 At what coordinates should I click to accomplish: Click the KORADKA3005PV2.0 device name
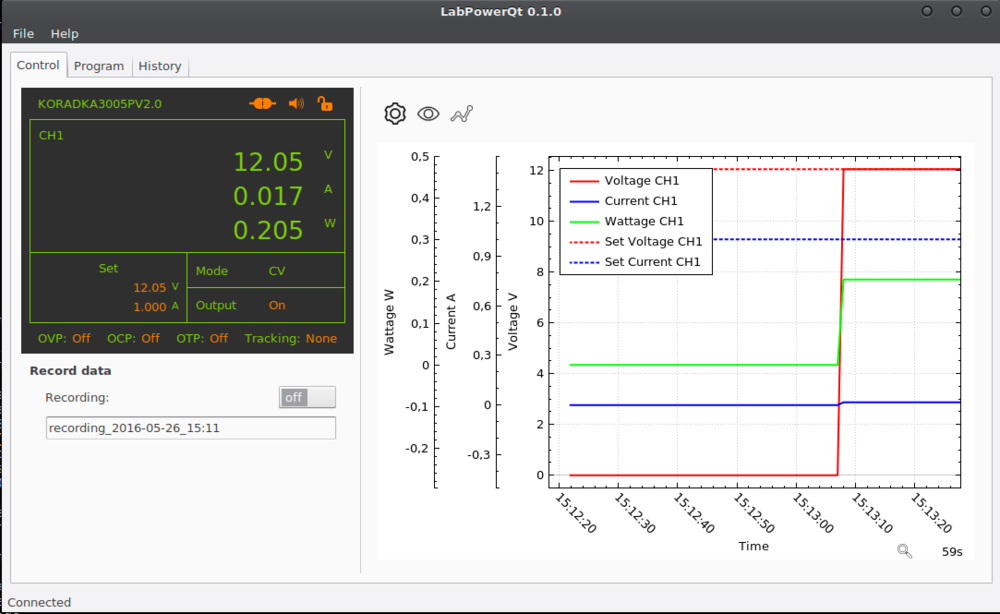click(100, 104)
